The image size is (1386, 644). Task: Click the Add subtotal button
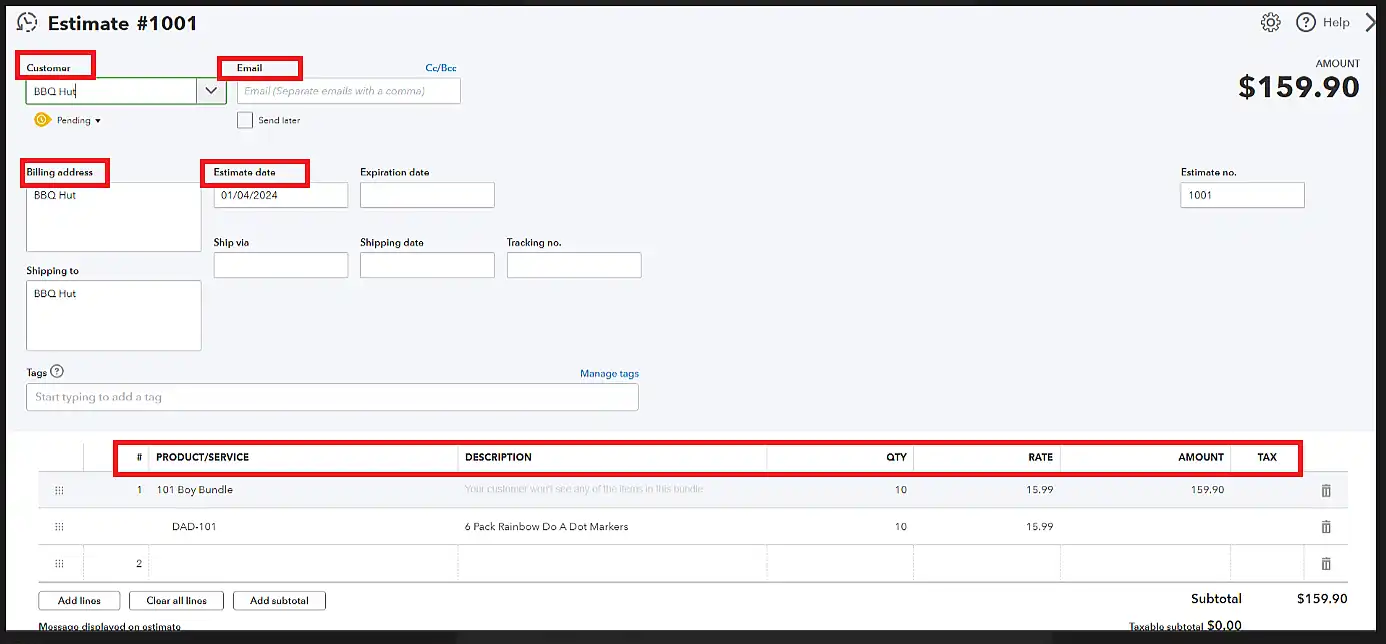tap(279, 601)
